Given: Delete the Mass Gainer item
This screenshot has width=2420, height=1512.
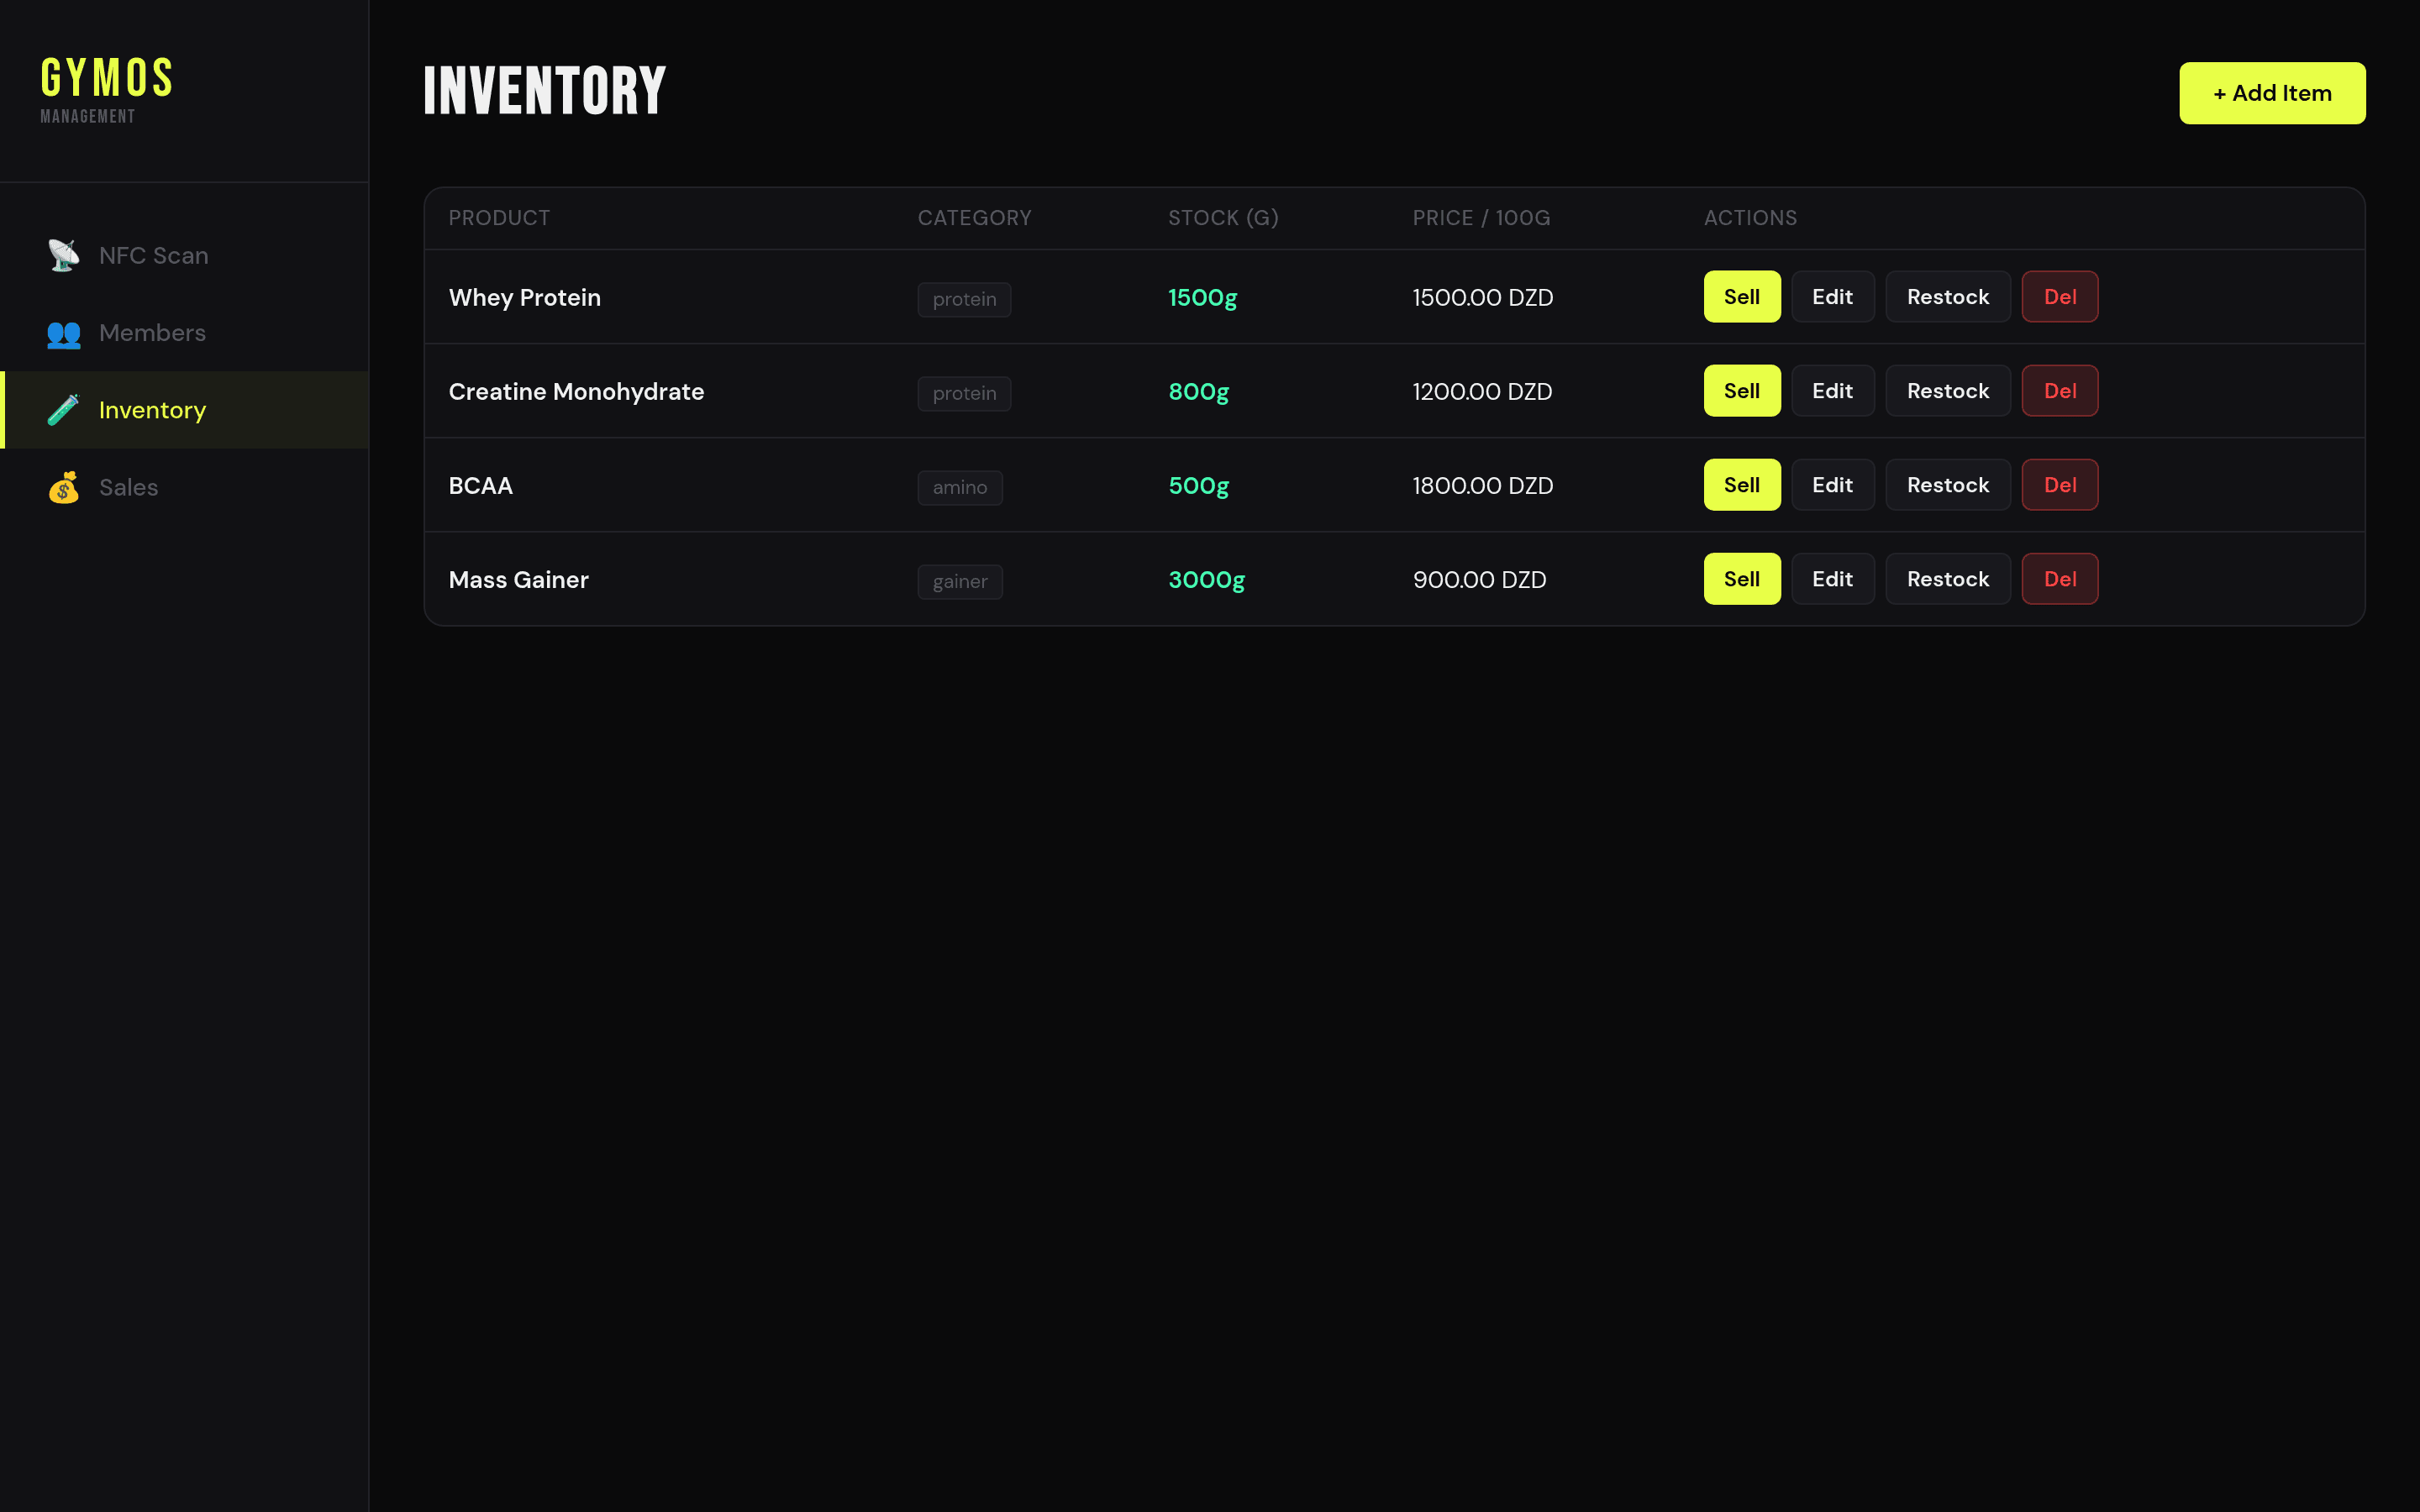Looking at the screenshot, I should click(x=2060, y=579).
